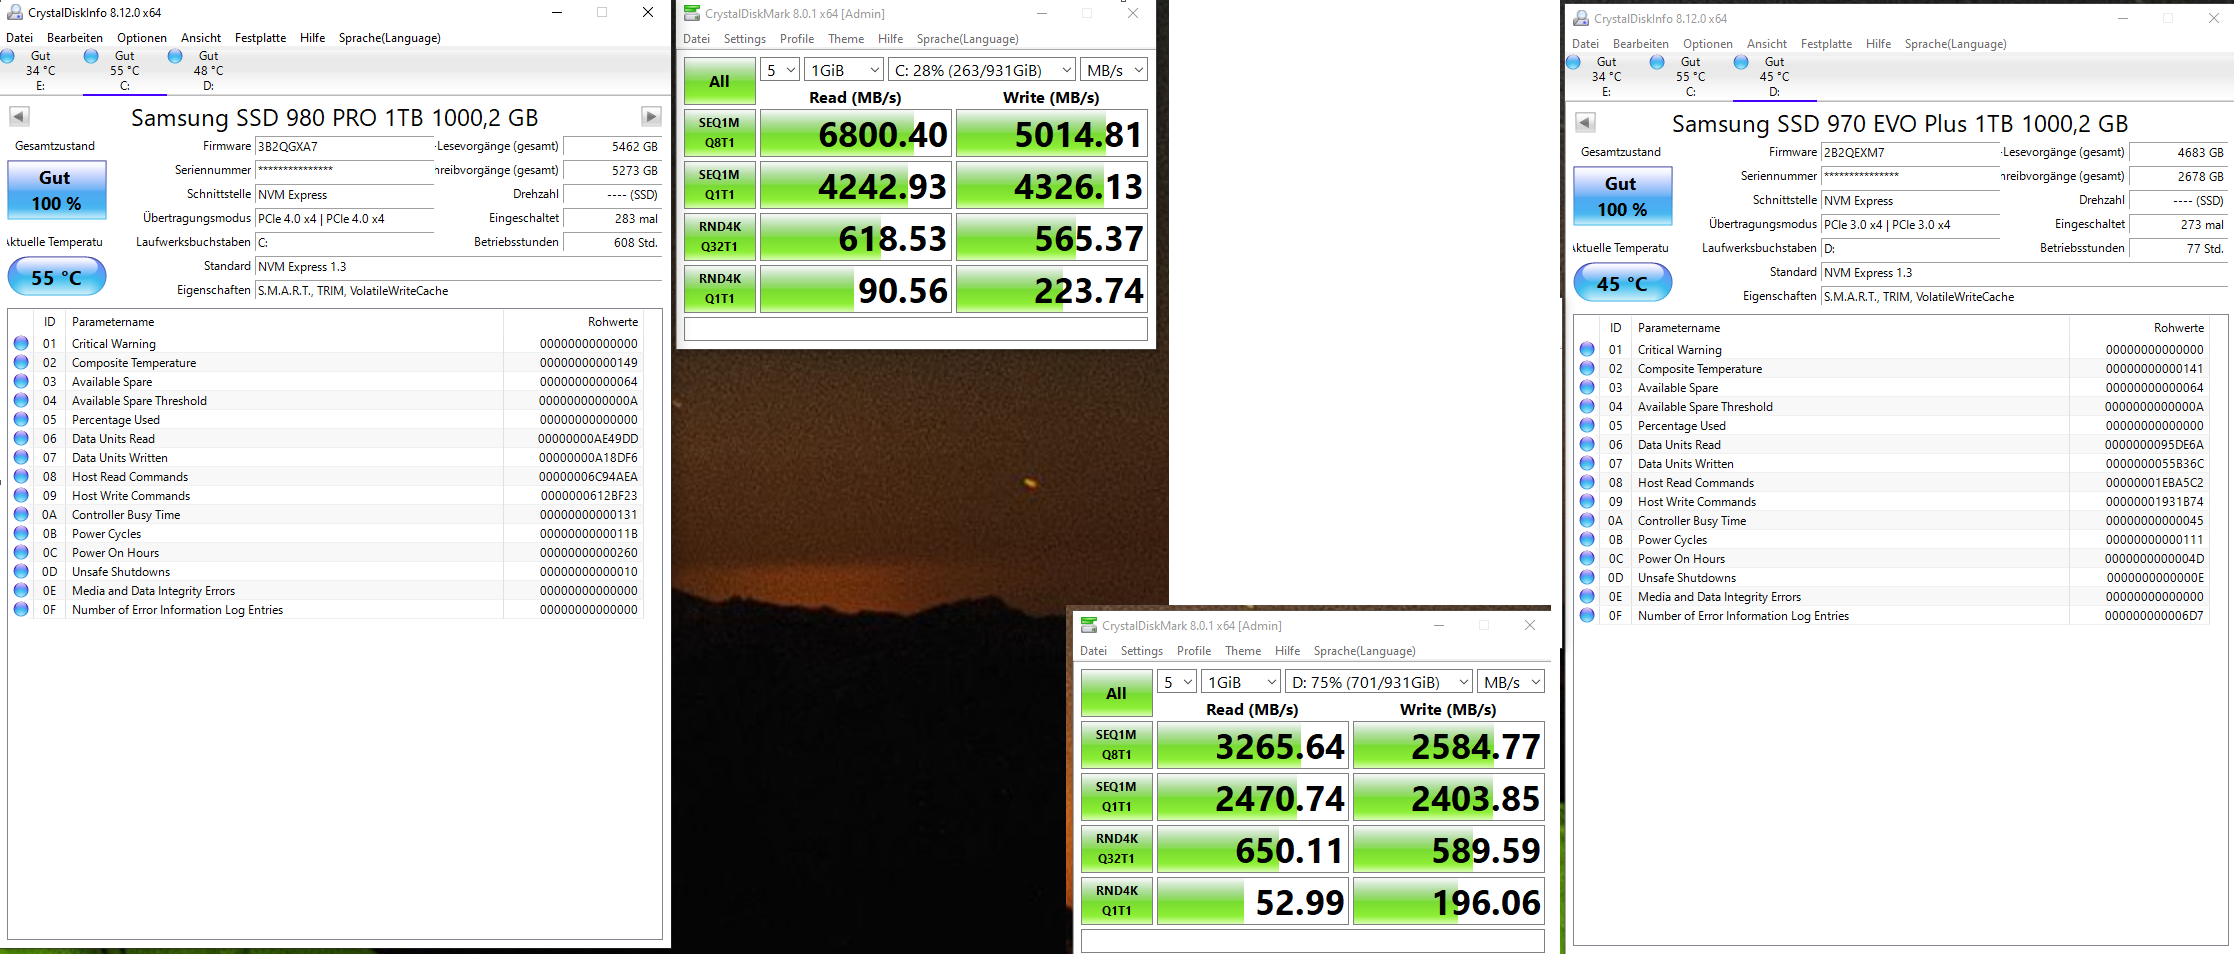This screenshot has height=954, width=2234.
Task: Run the SEQ1M Q1T1 test in the bottom CrystalDiskMark
Action: tap(1116, 797)
